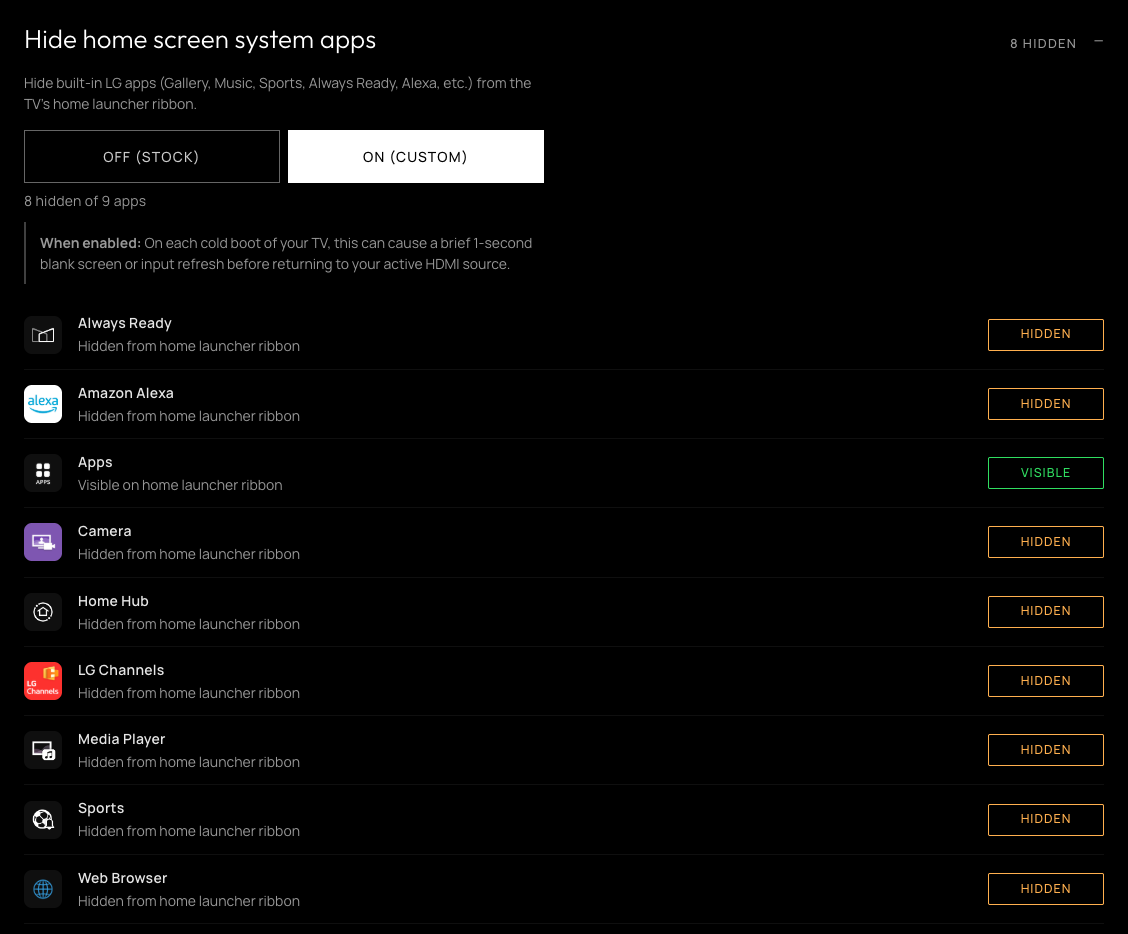Click the Web Browser app name
This screenshot has width=1128, height=934.
pyautogui.click(x=122, y=878)
